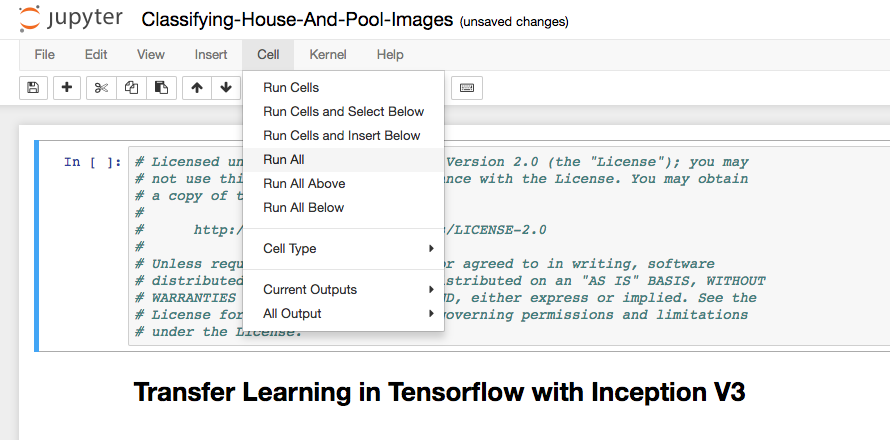Screen dimensions: 890x440
Task: Open the File menu
Action: (x=44, y=55)
